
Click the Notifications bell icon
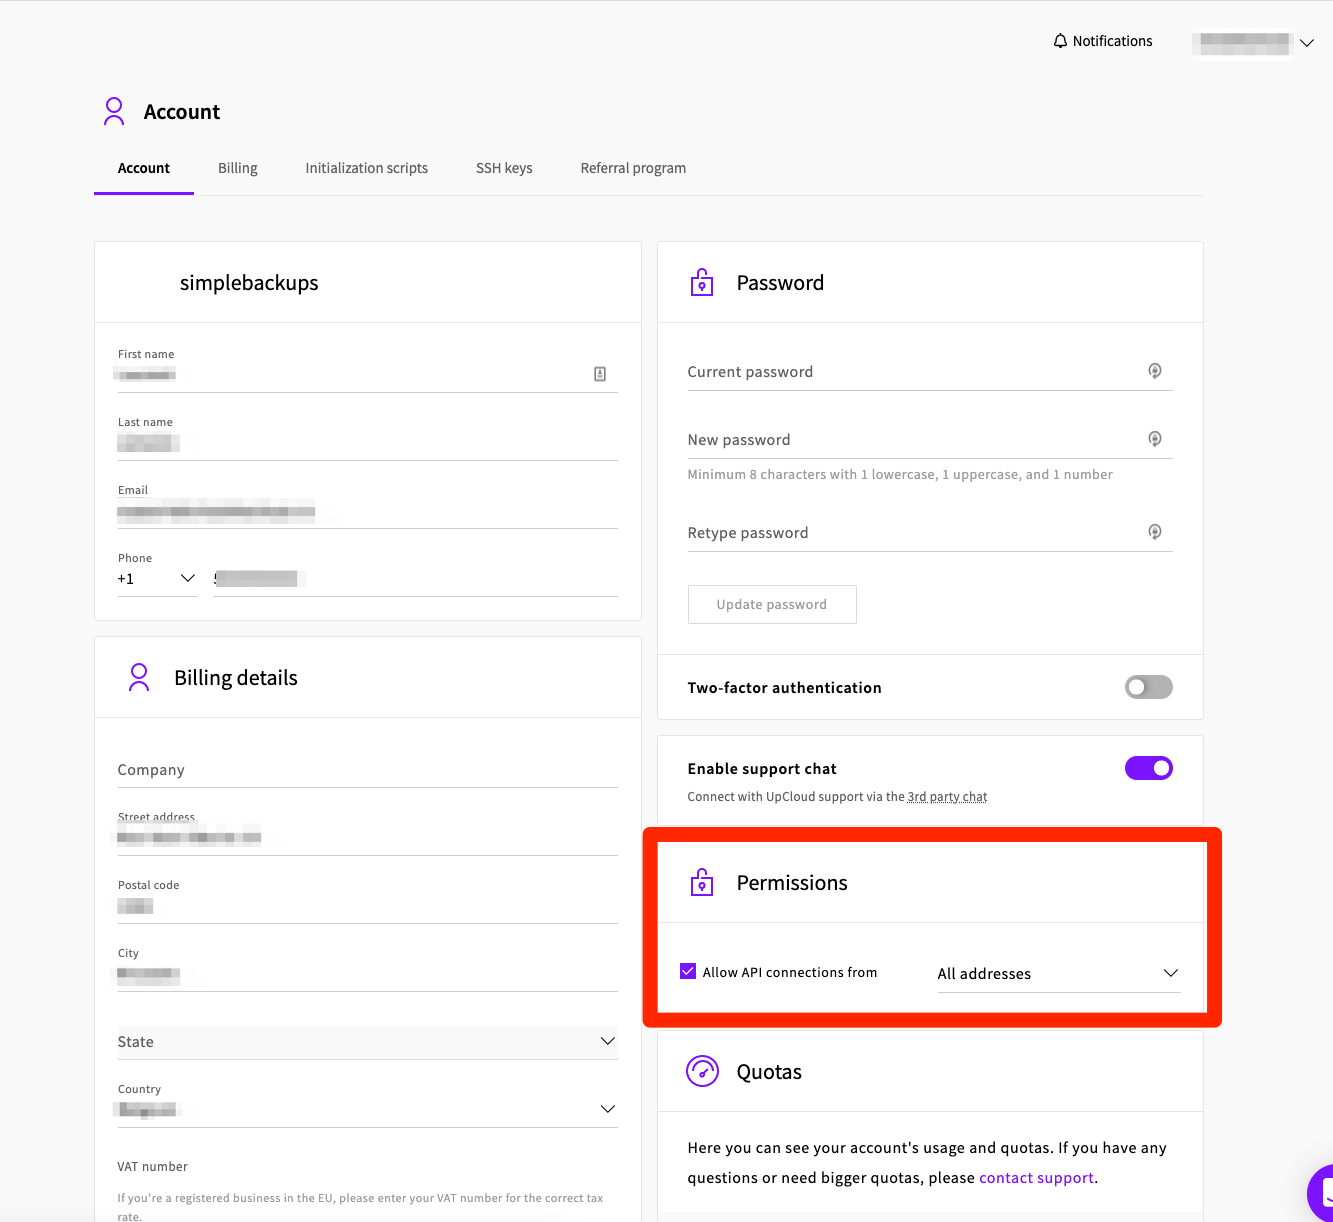pos(1060,41)
